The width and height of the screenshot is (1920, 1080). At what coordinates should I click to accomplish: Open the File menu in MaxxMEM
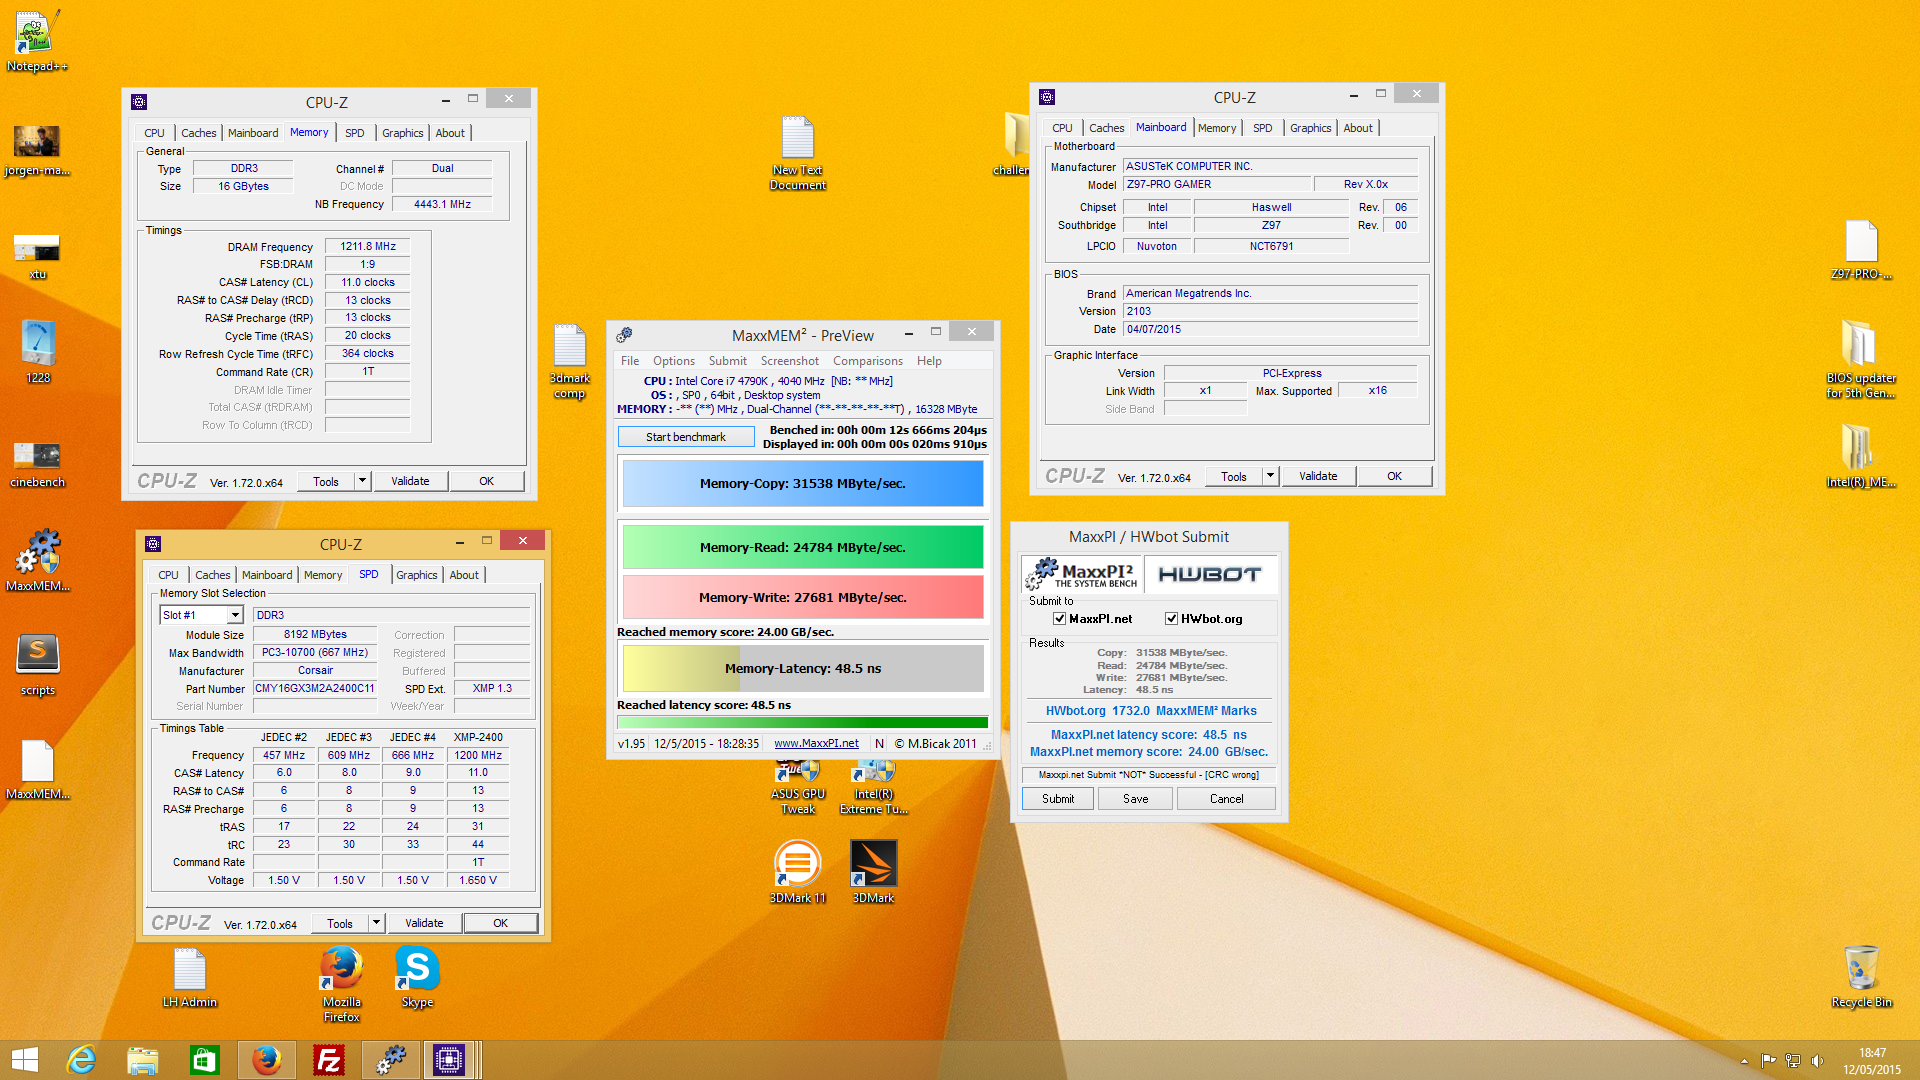point(630,361)
